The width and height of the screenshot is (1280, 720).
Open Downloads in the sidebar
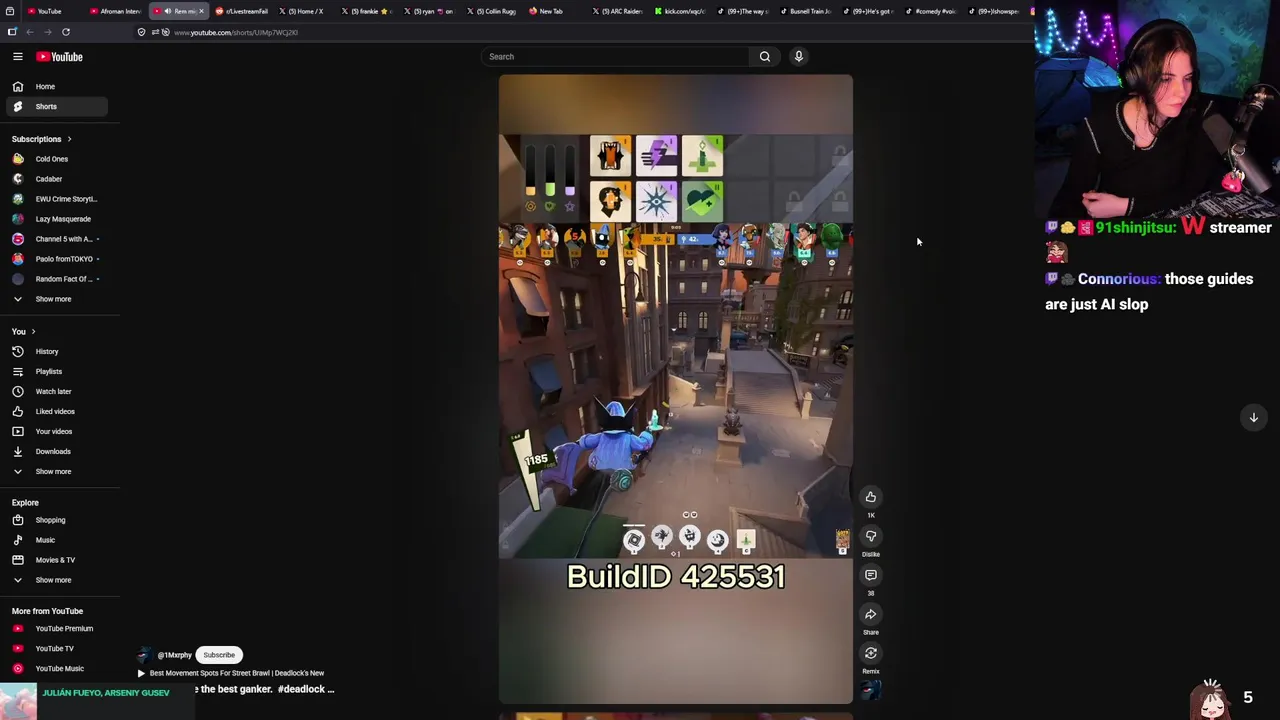(57, 452)
